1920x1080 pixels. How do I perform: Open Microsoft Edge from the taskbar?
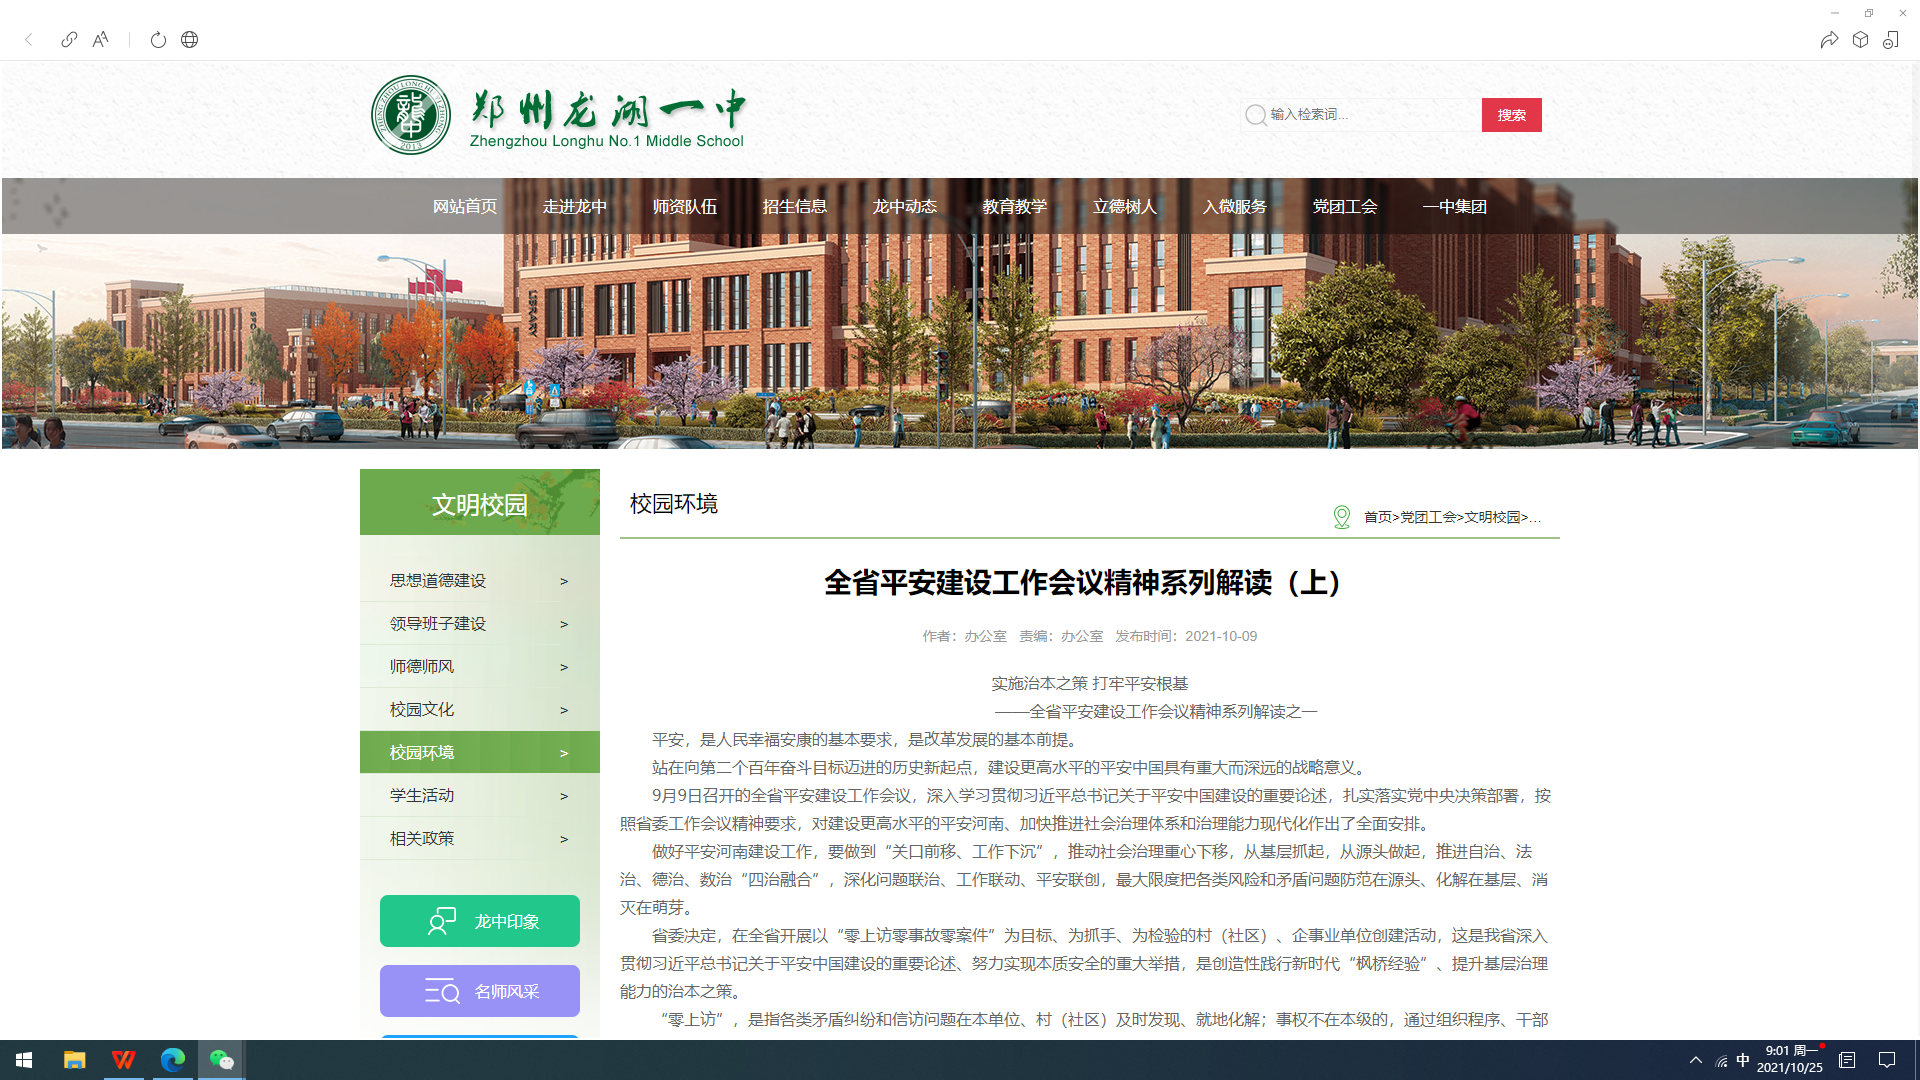pos(173,1060)
